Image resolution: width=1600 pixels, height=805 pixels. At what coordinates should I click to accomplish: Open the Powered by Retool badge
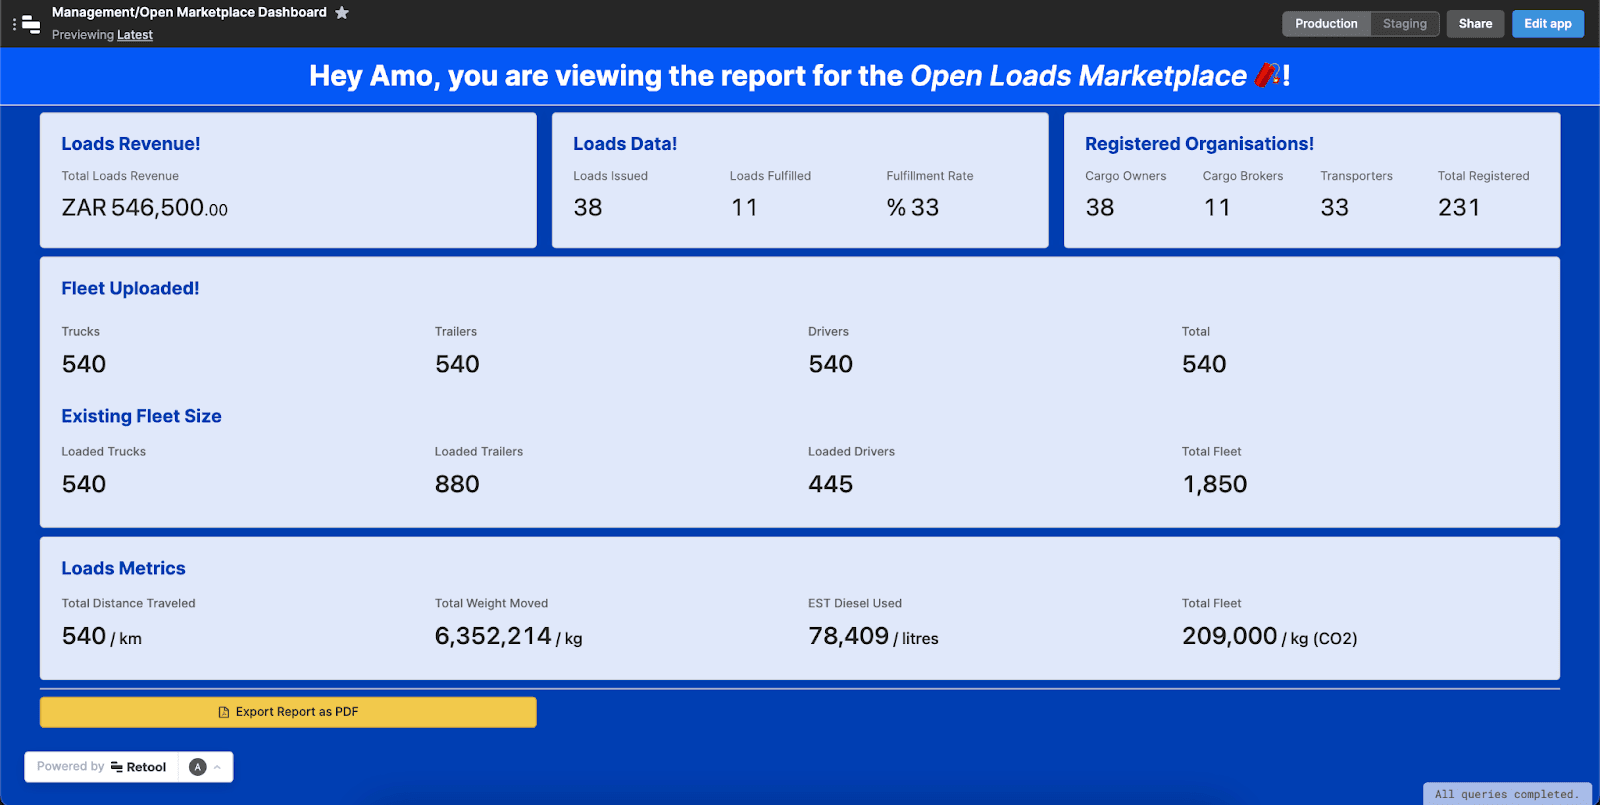(x=102, y=767)
